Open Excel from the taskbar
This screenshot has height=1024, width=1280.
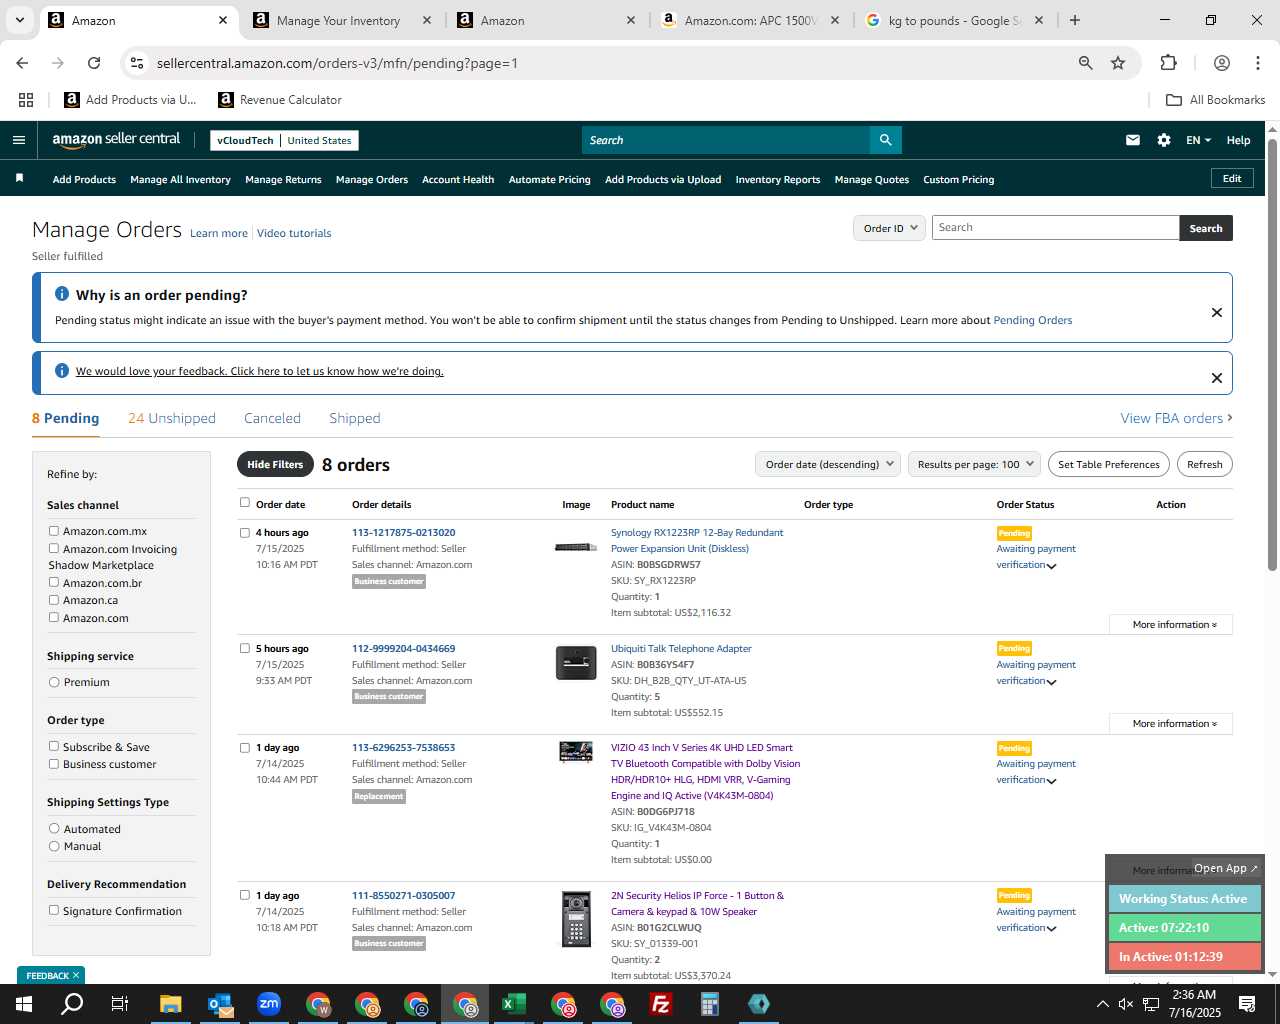coord(514,1004)
